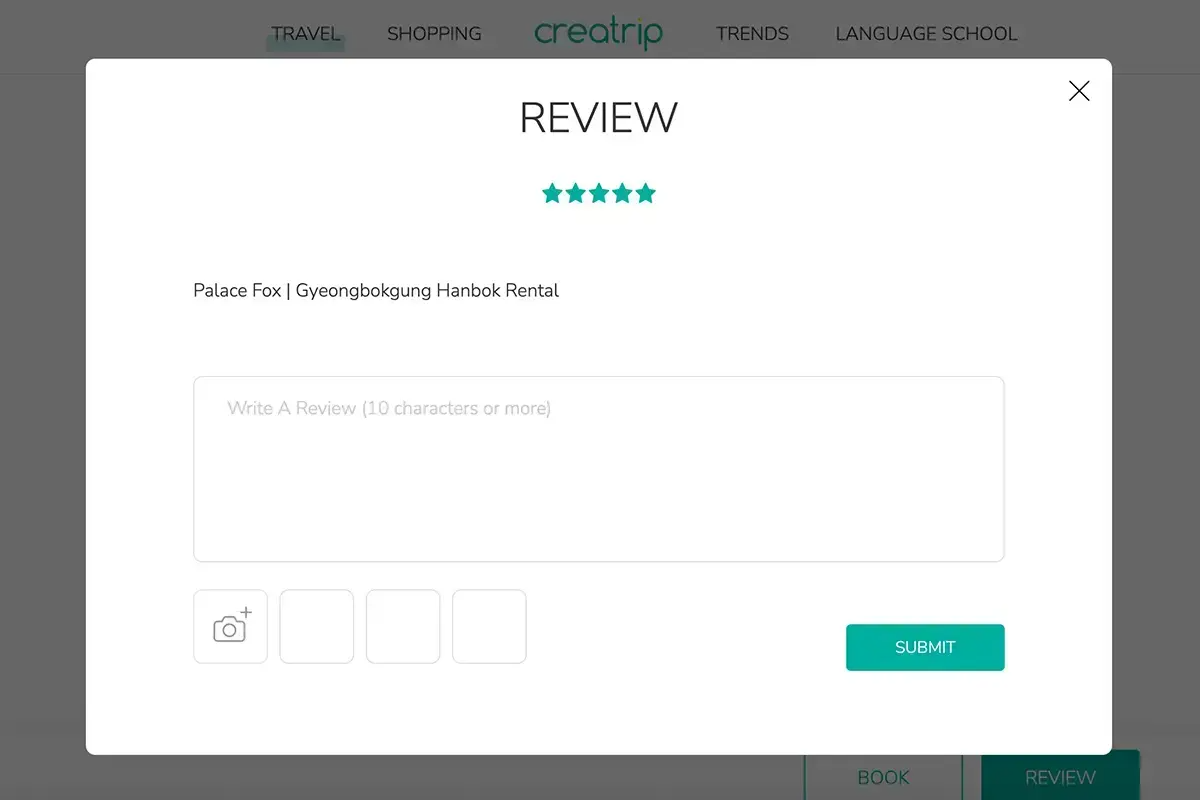Viewport: 1200px width, 800px height.
Task: Focus the Write A Review text box
Action: coord(598,469)
